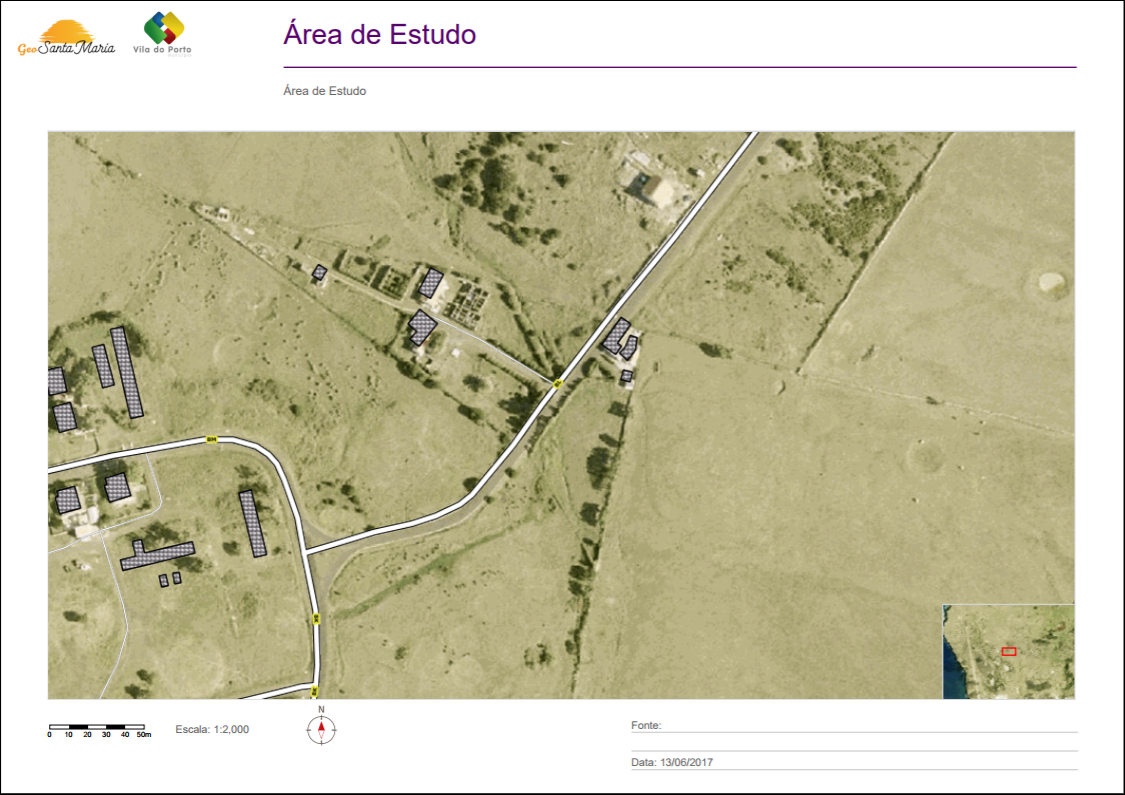Click the north arrow compass icon
1125x795 pixels.
[321, 729]
